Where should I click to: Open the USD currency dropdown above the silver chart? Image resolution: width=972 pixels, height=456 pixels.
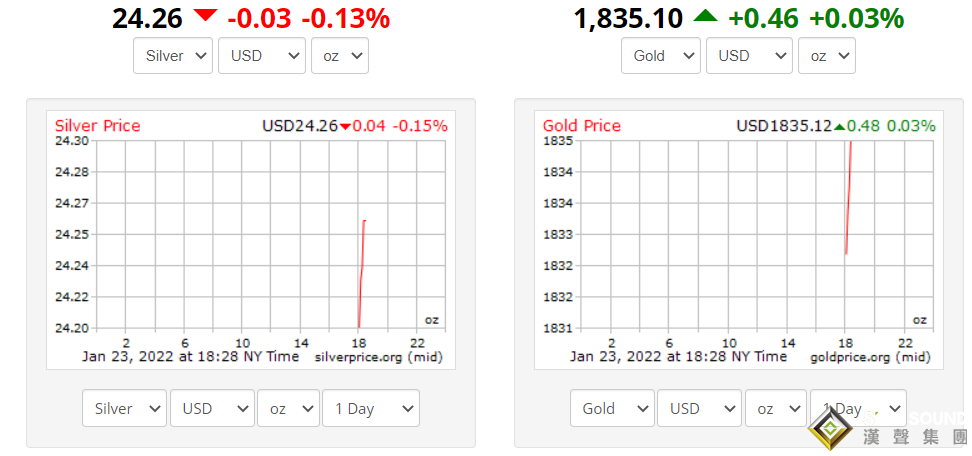pos(263,56)
